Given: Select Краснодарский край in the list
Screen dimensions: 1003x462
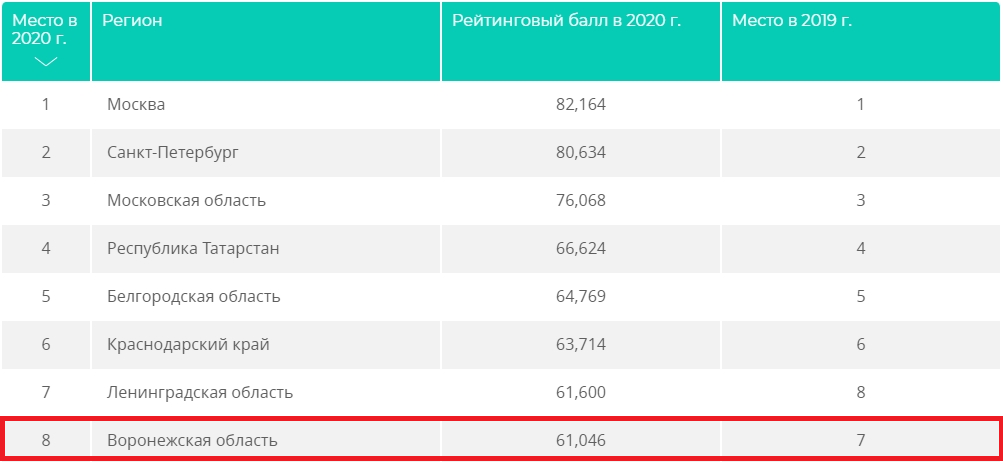Looking at the screenshot, I should click(188, 344).
